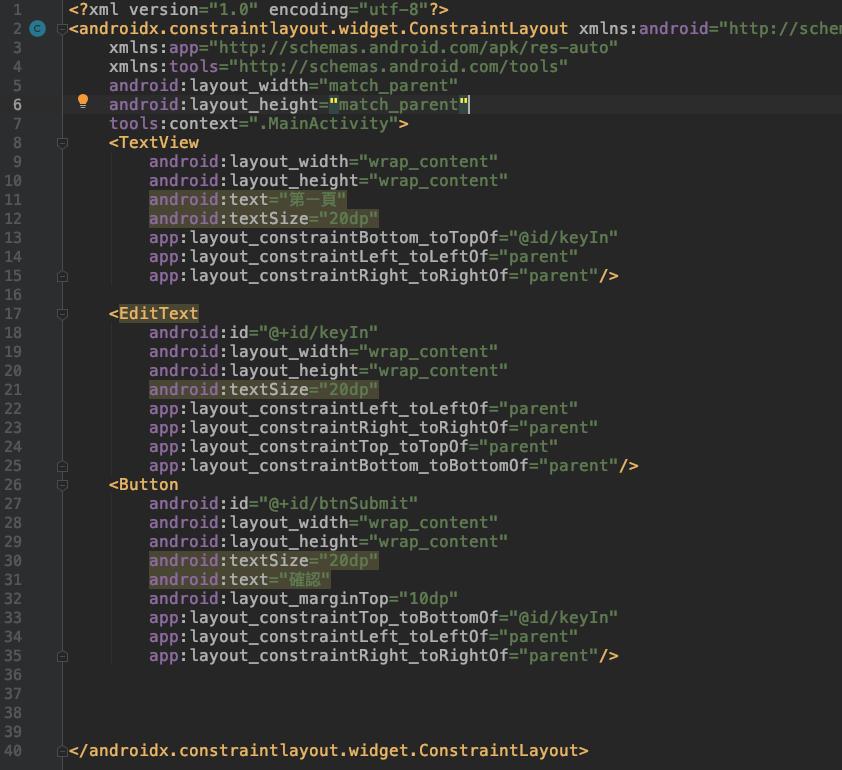Click the opening EditText tag name
Image resolution: width=842 pixels, height=770 pixels.
[x=158, y=314]
